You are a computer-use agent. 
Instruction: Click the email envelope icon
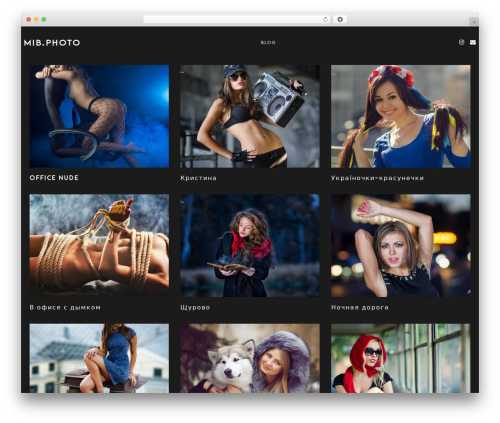(x=473, y=42)
